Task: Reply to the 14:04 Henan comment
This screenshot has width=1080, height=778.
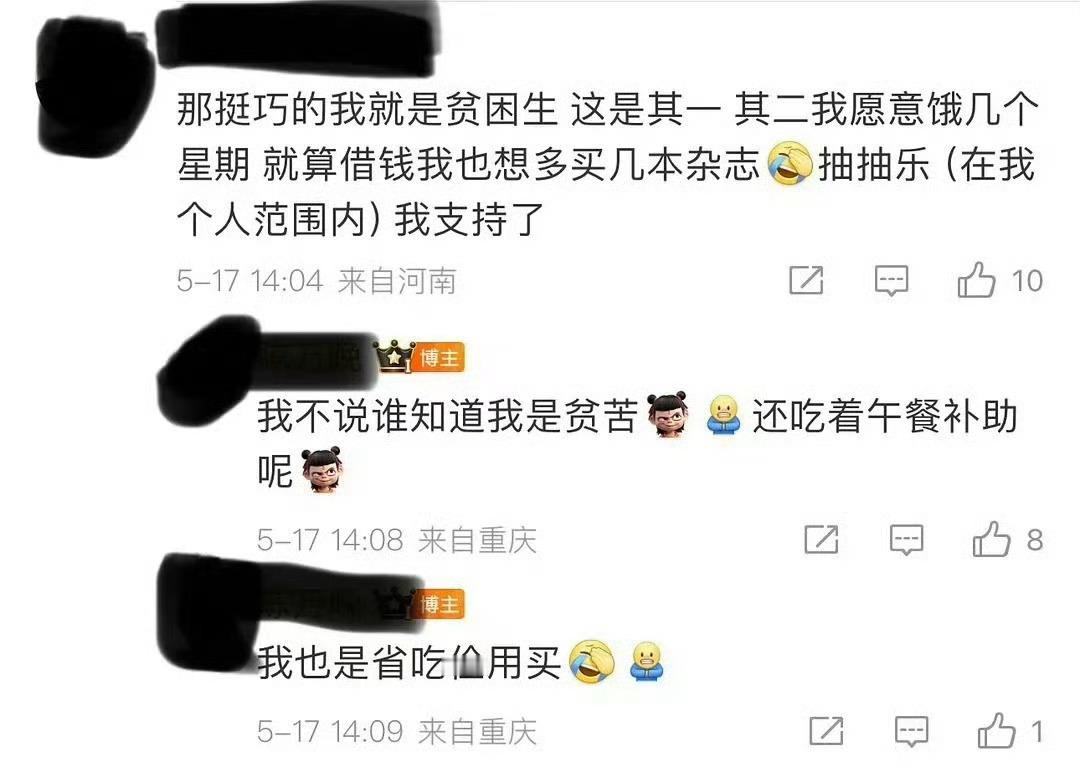Action: (891, 281)
